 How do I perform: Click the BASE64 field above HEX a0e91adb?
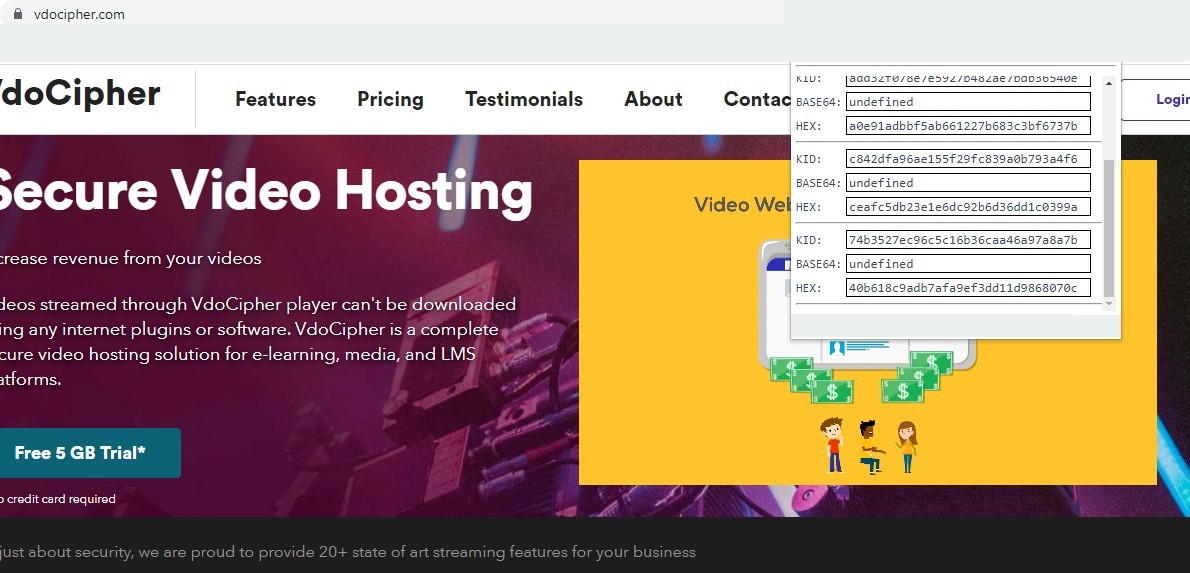tap(968, 102)
